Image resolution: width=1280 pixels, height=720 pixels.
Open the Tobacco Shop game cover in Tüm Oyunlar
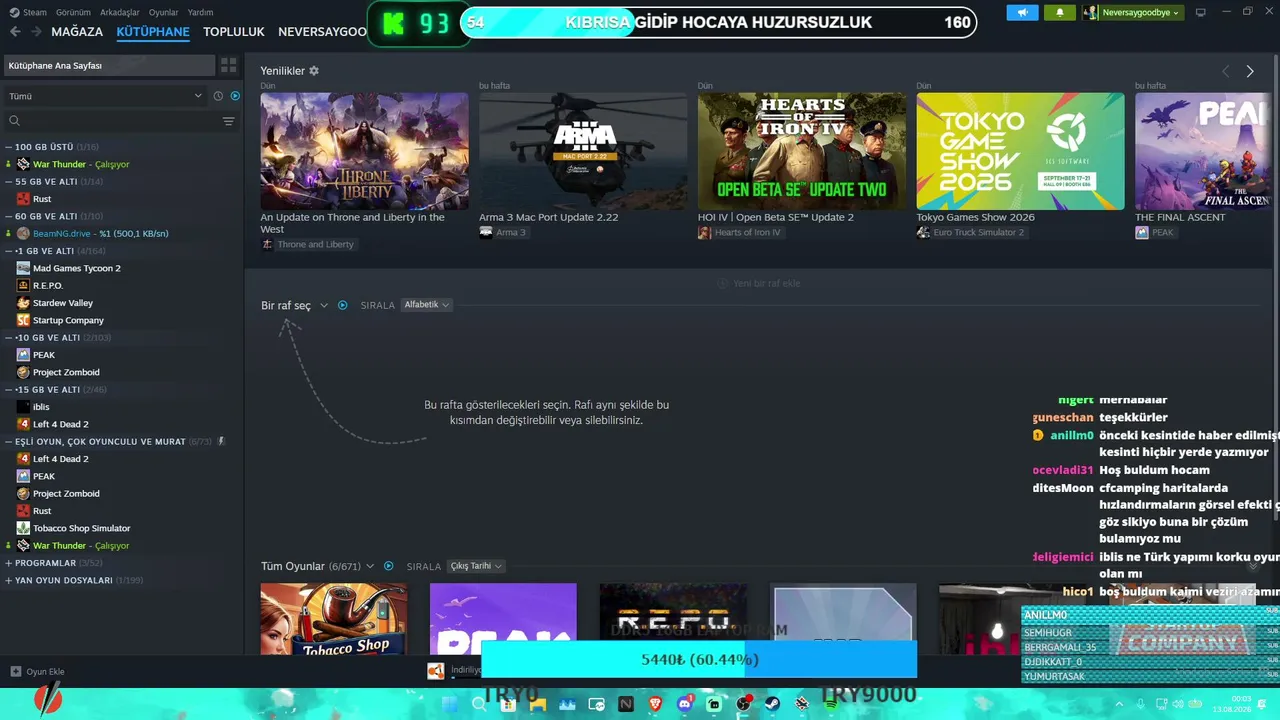tap(334, 619)
